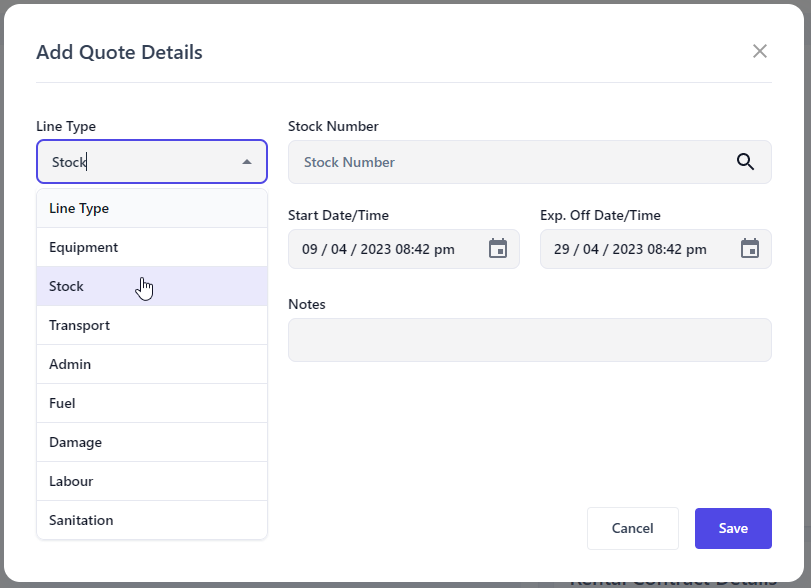The height and width of the screenshot is (588, 811).
Task: Select Equipment from the Line Type list
Action: [x=84, y=247]
